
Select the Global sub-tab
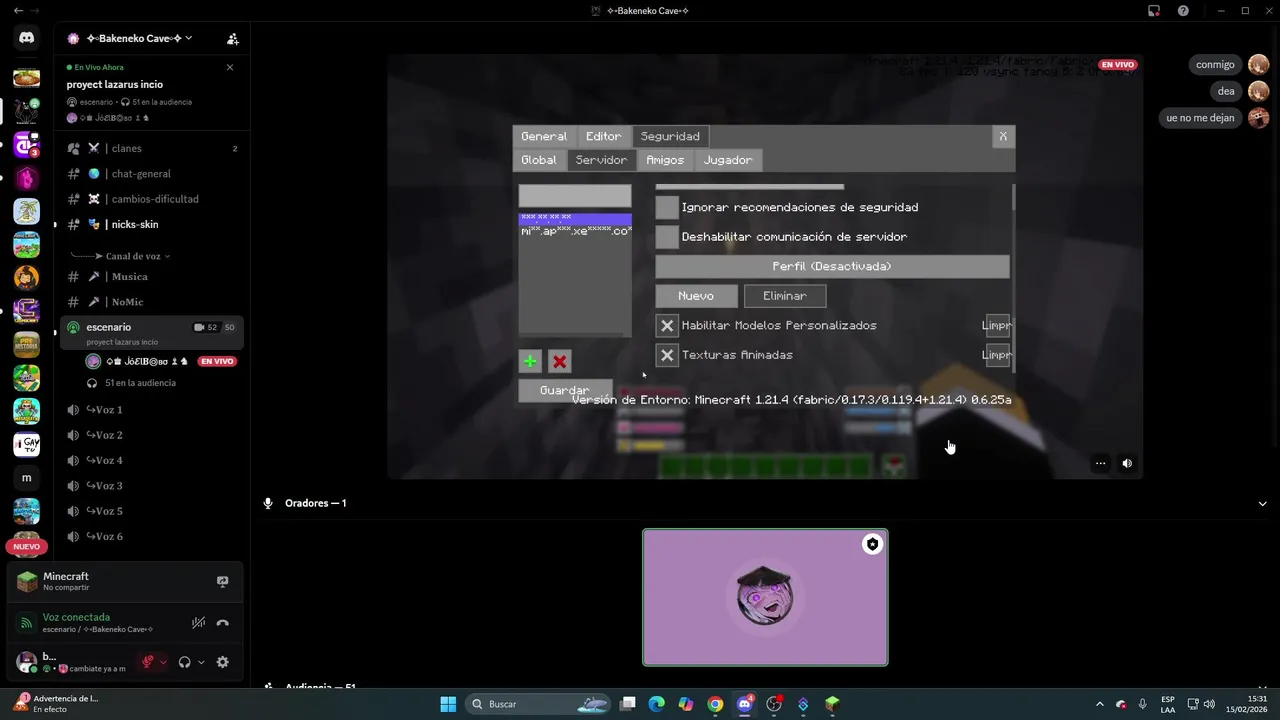point(539,160)
